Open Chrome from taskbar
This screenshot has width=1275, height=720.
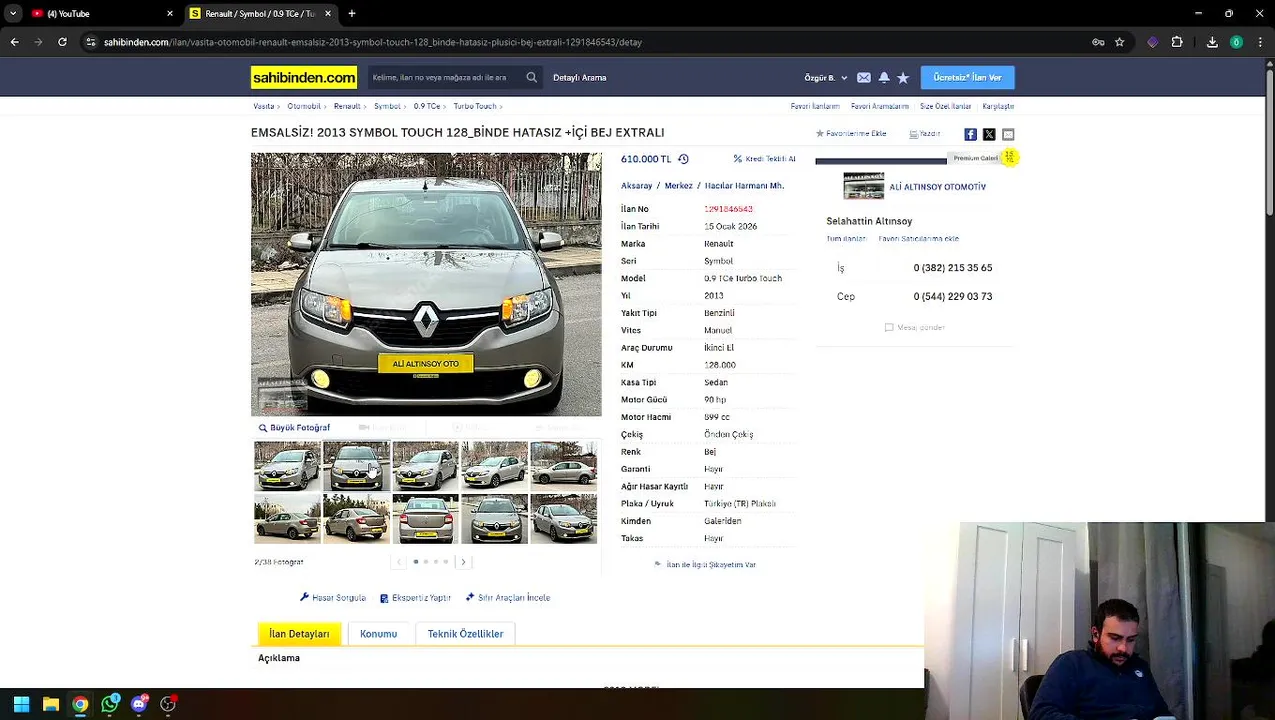pos(80,704)
